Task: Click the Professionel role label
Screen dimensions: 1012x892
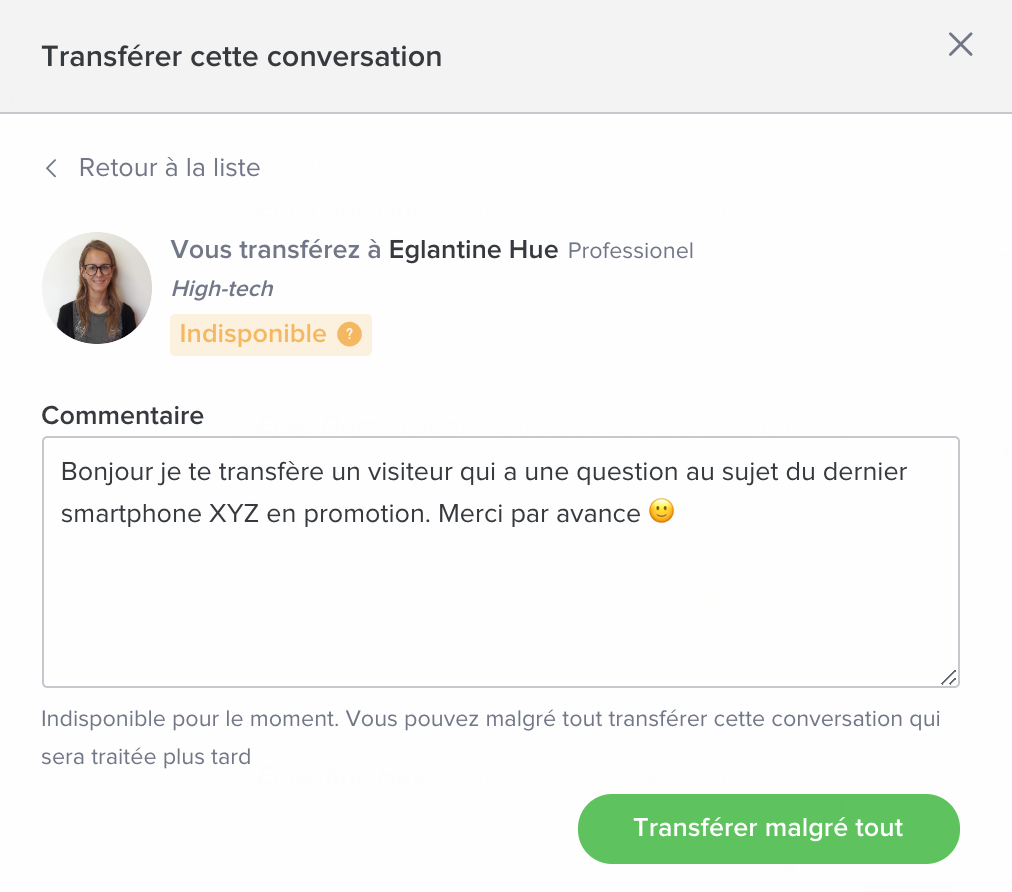Action: coord(631,251)
